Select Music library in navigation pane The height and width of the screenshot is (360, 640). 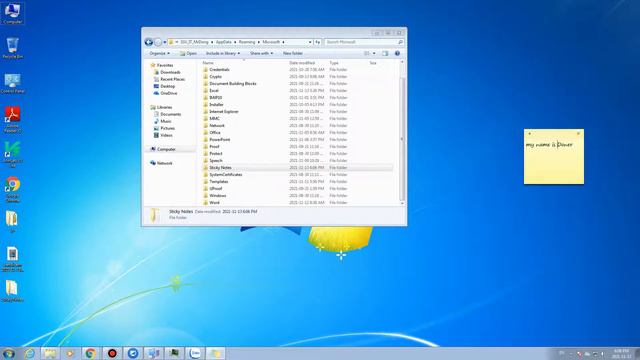click(x=163, y=121)
